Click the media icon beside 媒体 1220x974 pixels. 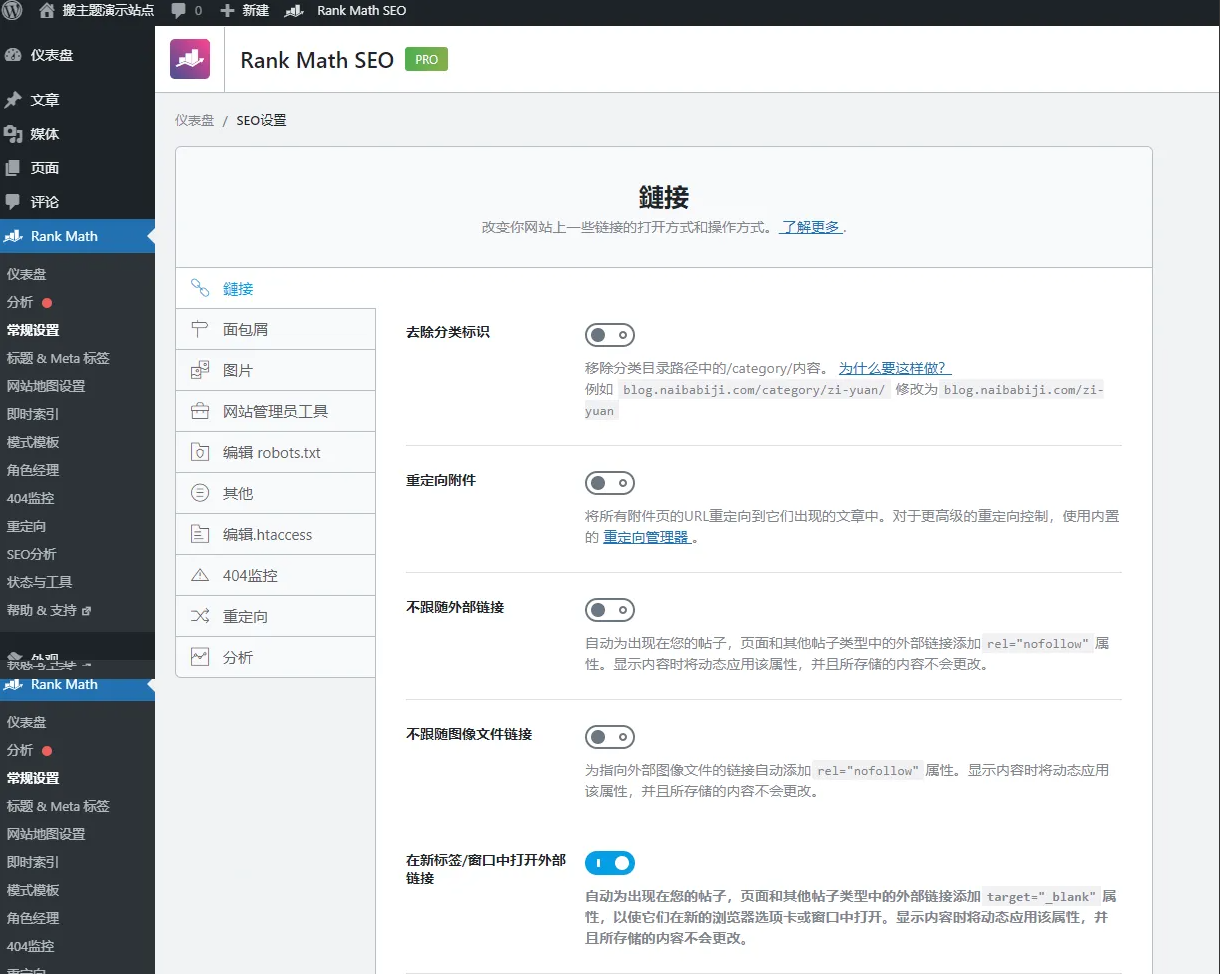coord(13,134)
